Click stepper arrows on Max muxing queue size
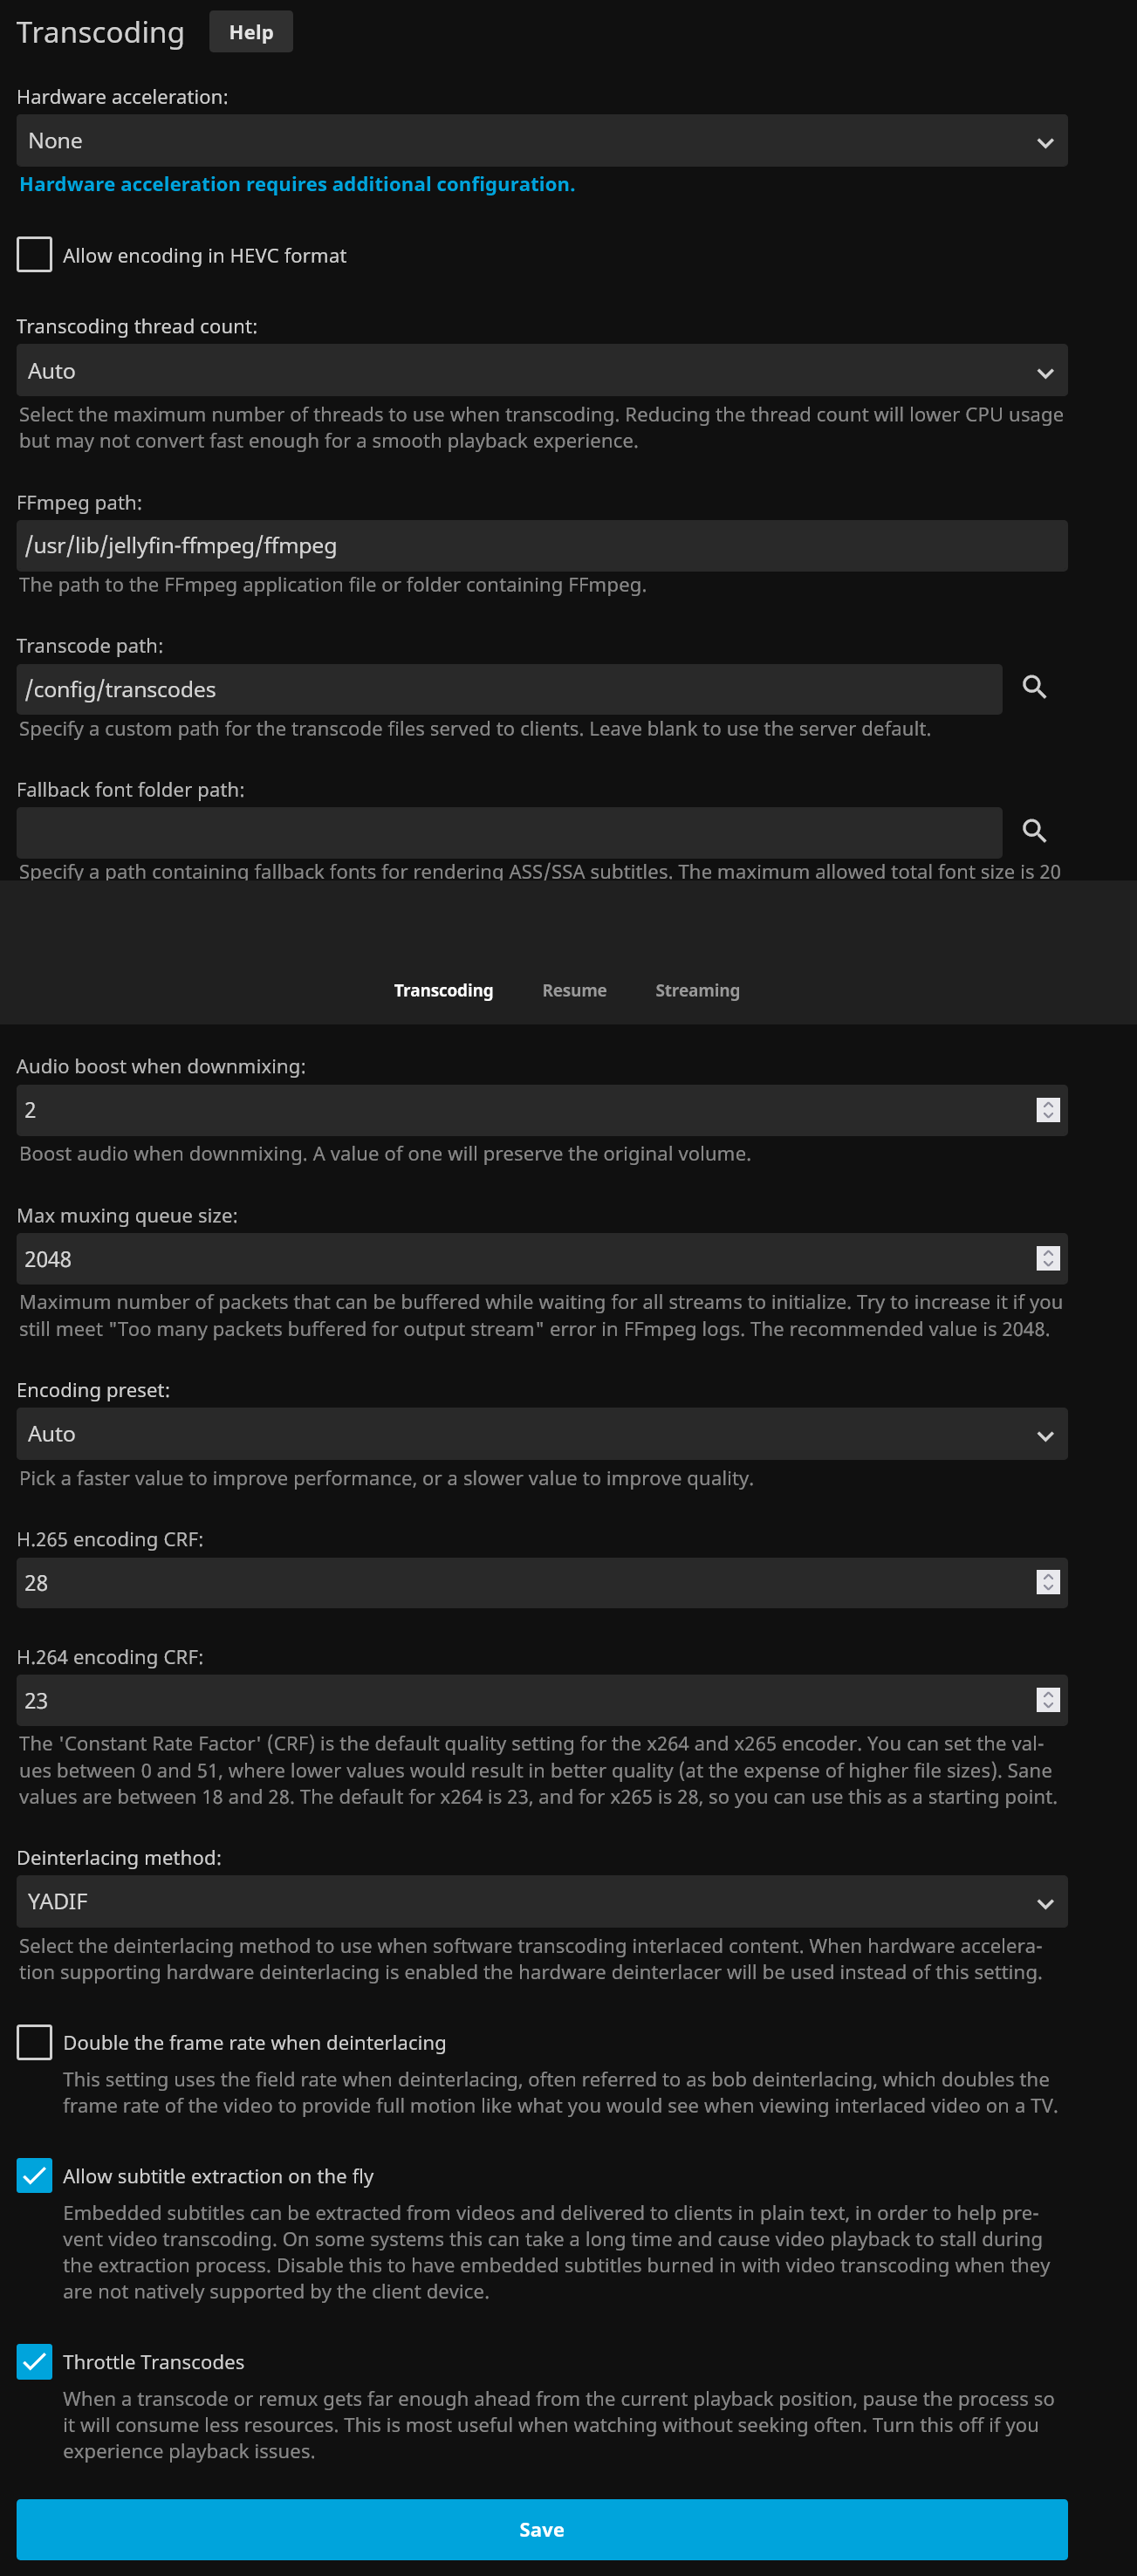This screenshot has width=1137, height=2576. (1047, 1259)
